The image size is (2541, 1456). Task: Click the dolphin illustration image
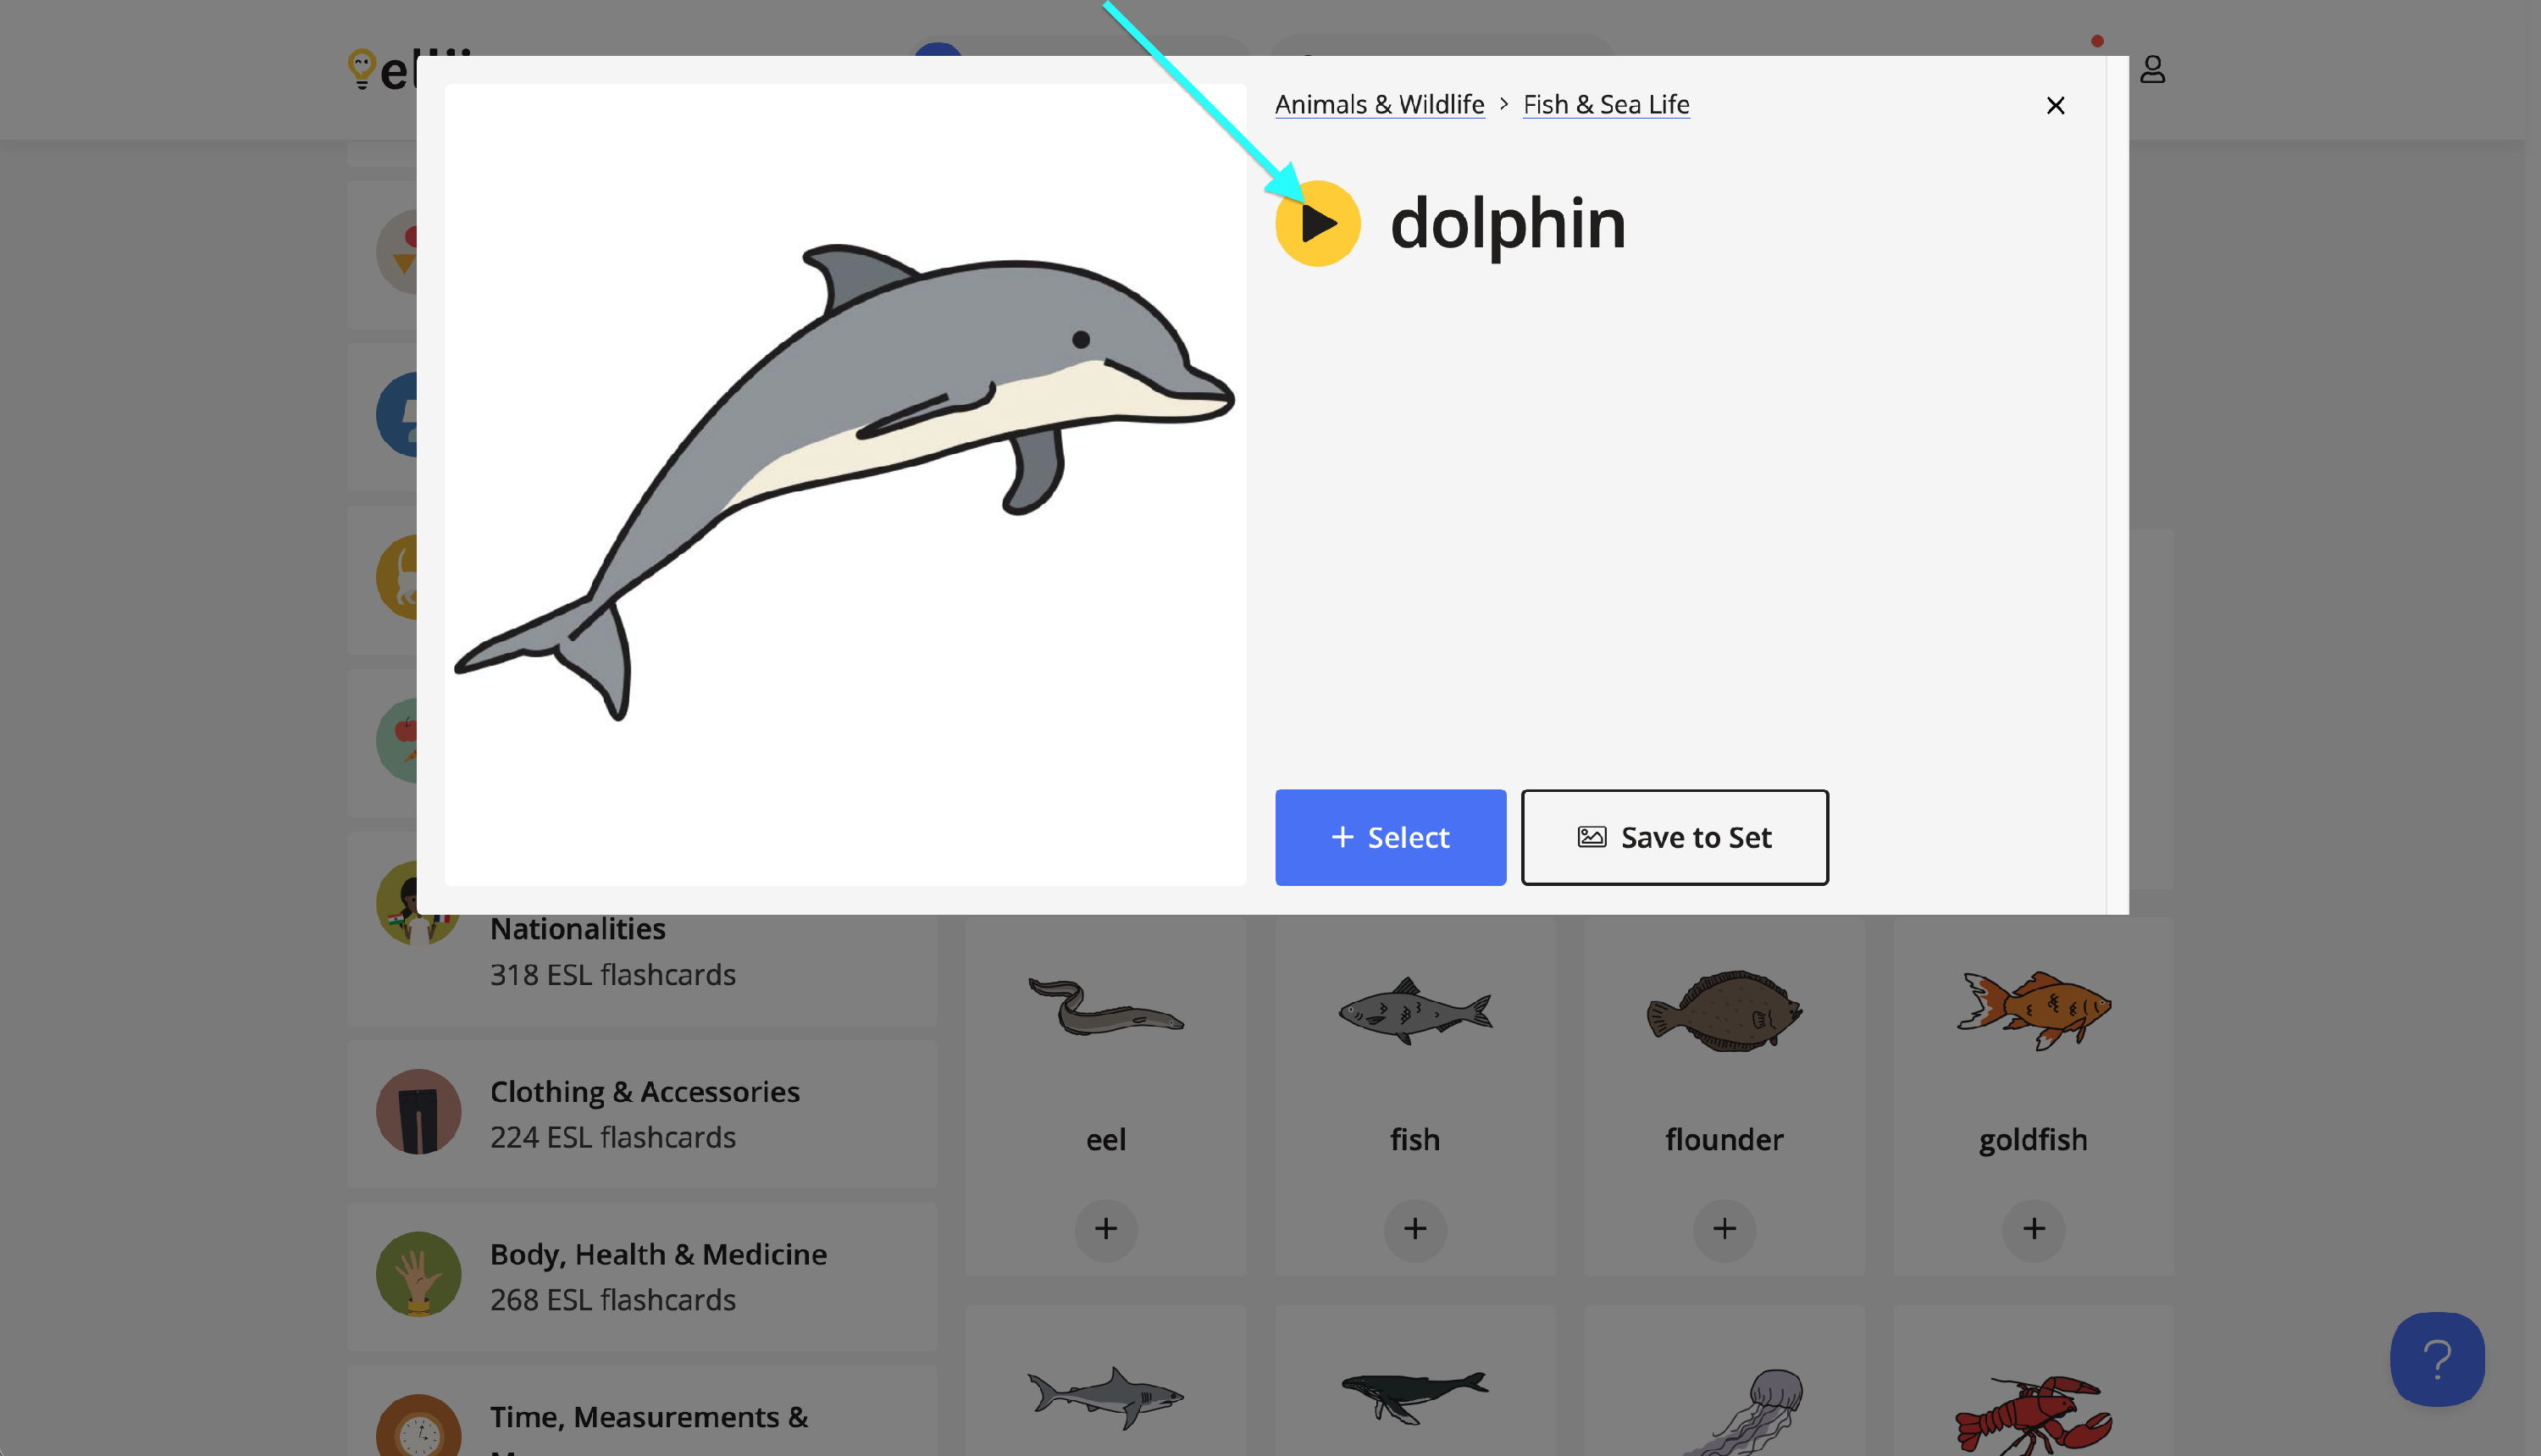(845, 484)
